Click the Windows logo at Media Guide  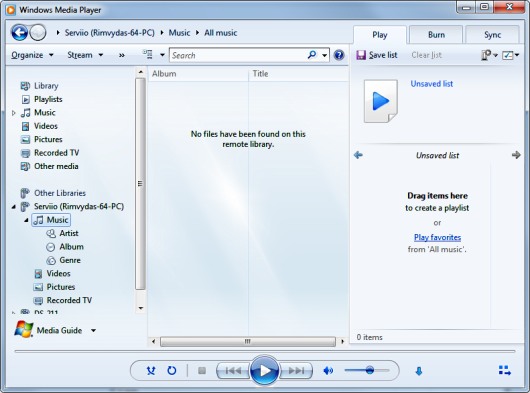point(24,329)
